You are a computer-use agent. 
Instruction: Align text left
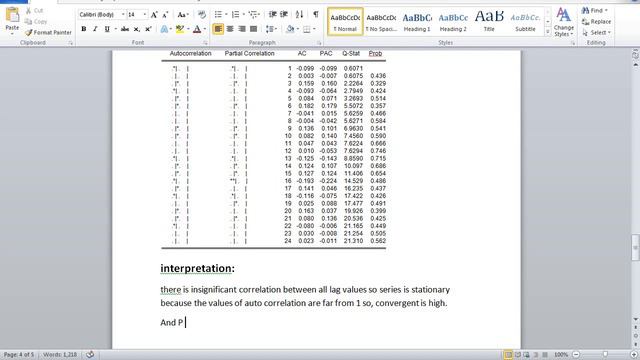click(218, 29)
